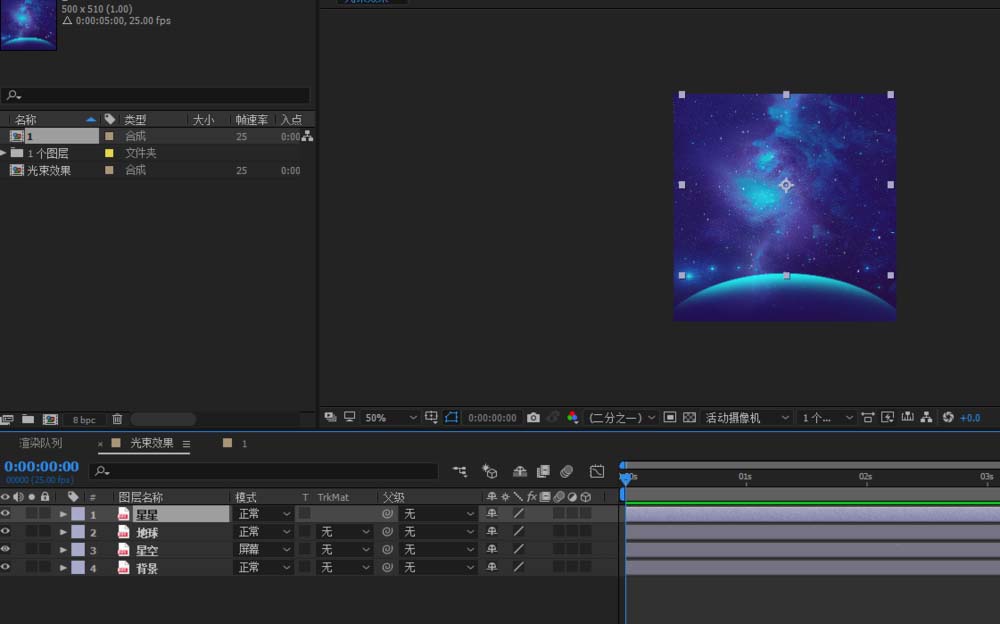This screenshot has width=1000, height=624.
Task: Click the 8 bpc color depth button
Action: (84, 419)
